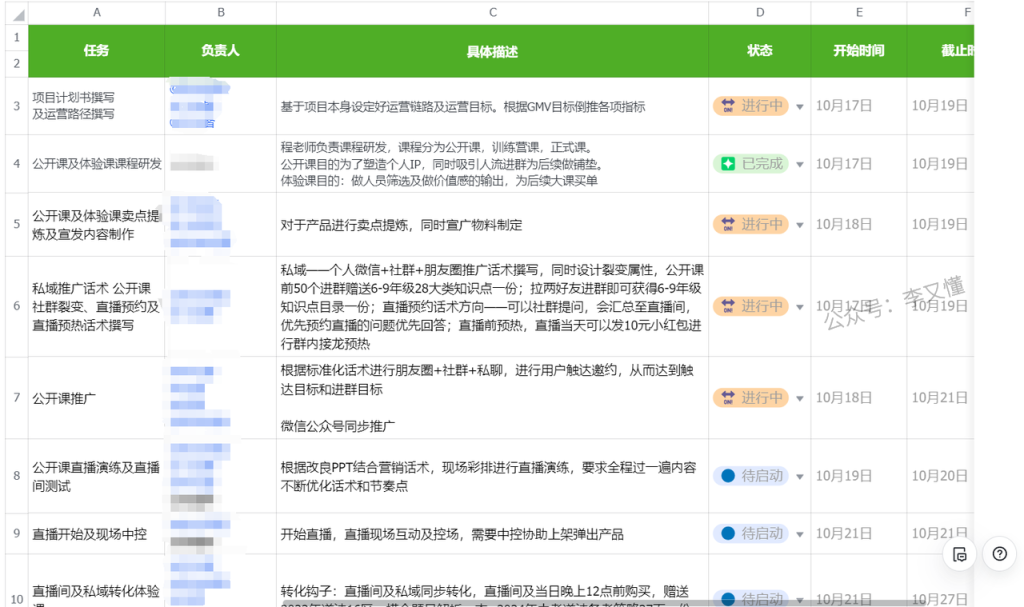The width and height of the screenshot is (1024, 607).
Task: Select the row number 7 header
Action: 15,398
